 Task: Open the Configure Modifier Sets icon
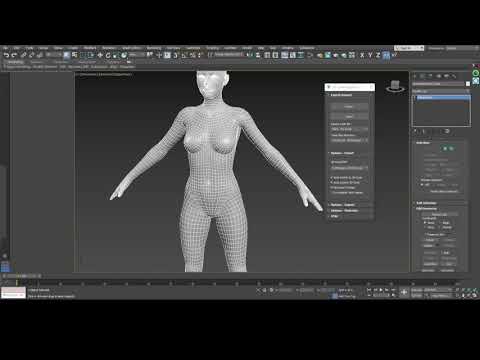pos(448,131)
